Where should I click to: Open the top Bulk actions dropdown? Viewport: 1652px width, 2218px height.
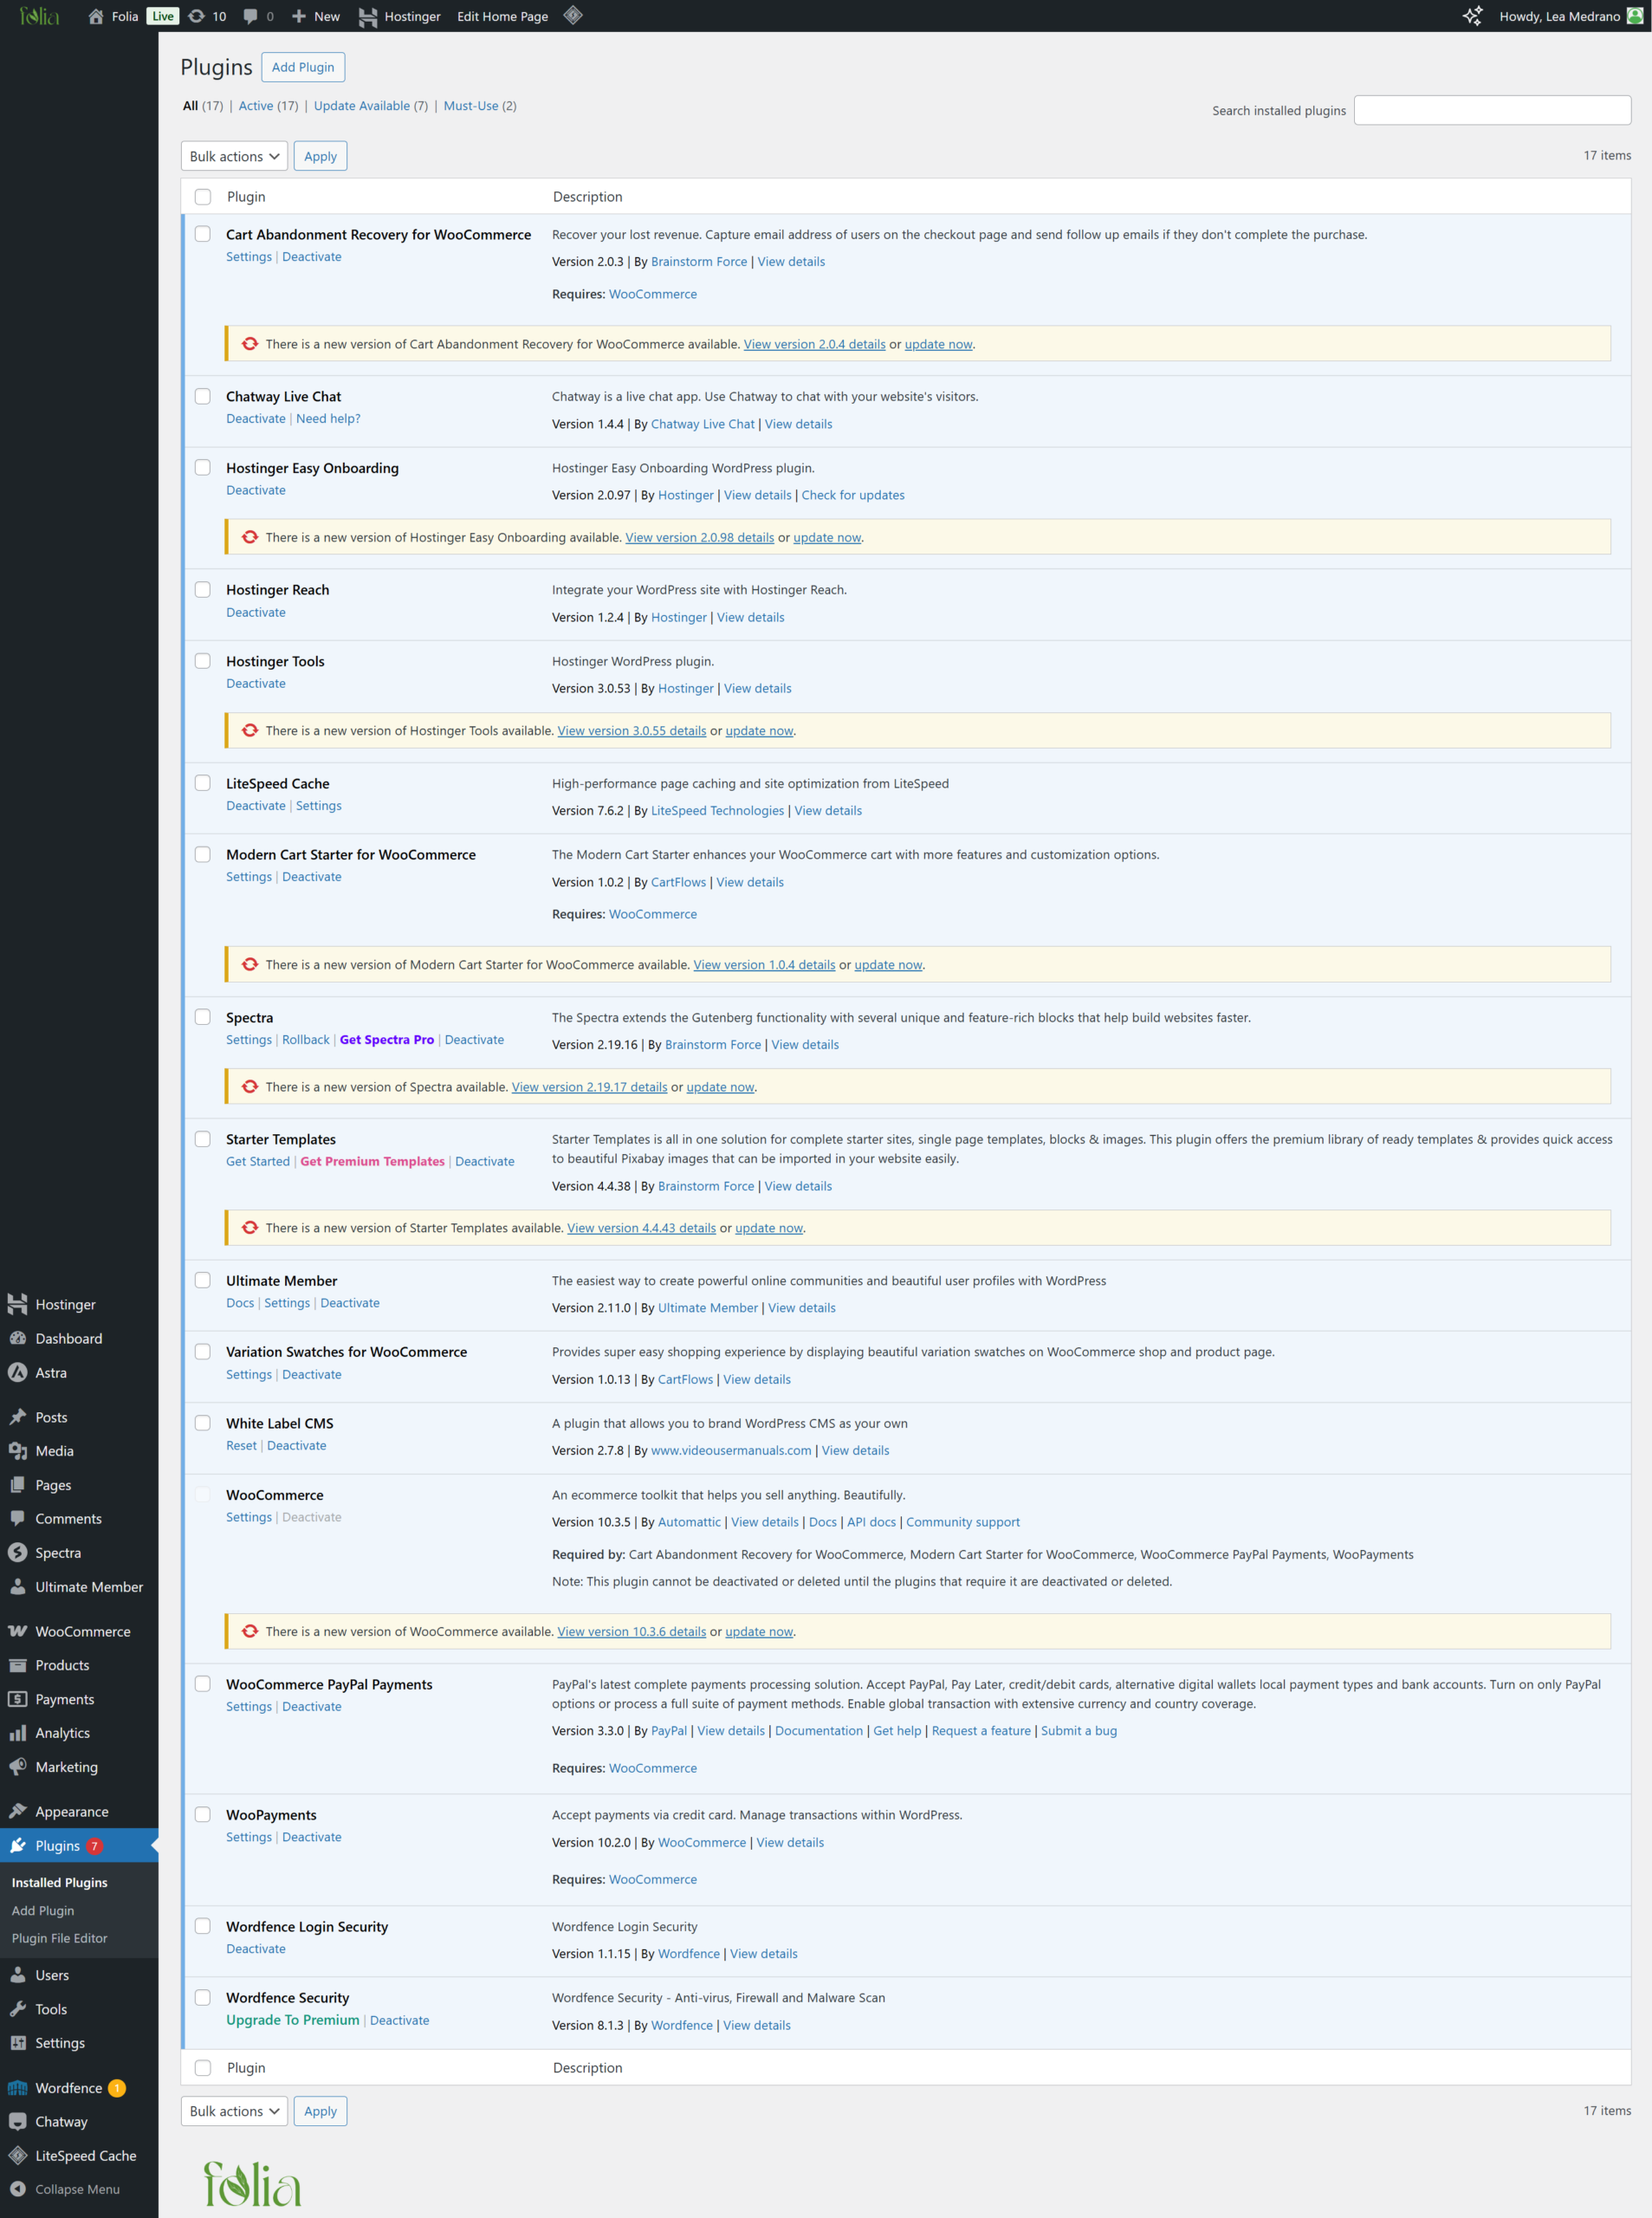pos(234,156)
